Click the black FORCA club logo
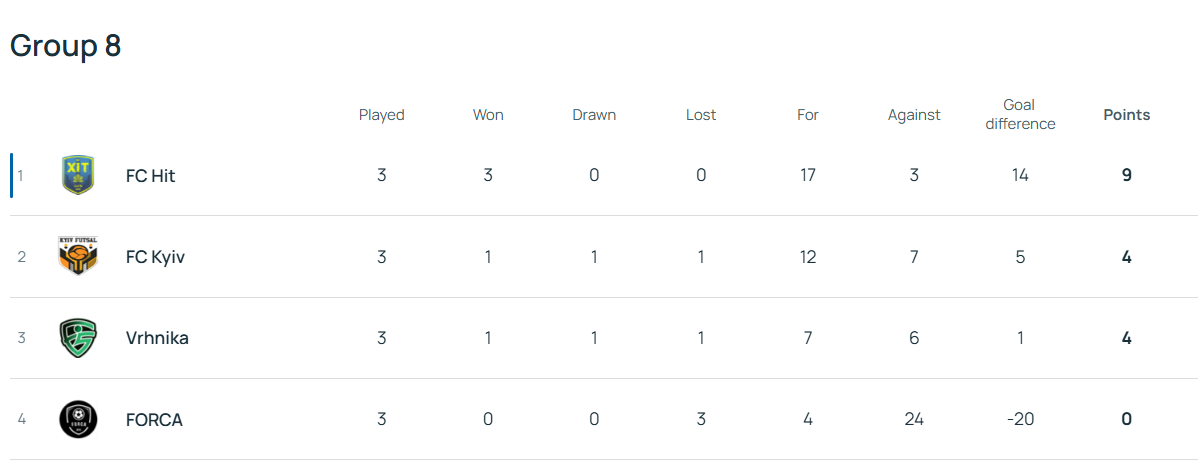 (x=78, y=419)
